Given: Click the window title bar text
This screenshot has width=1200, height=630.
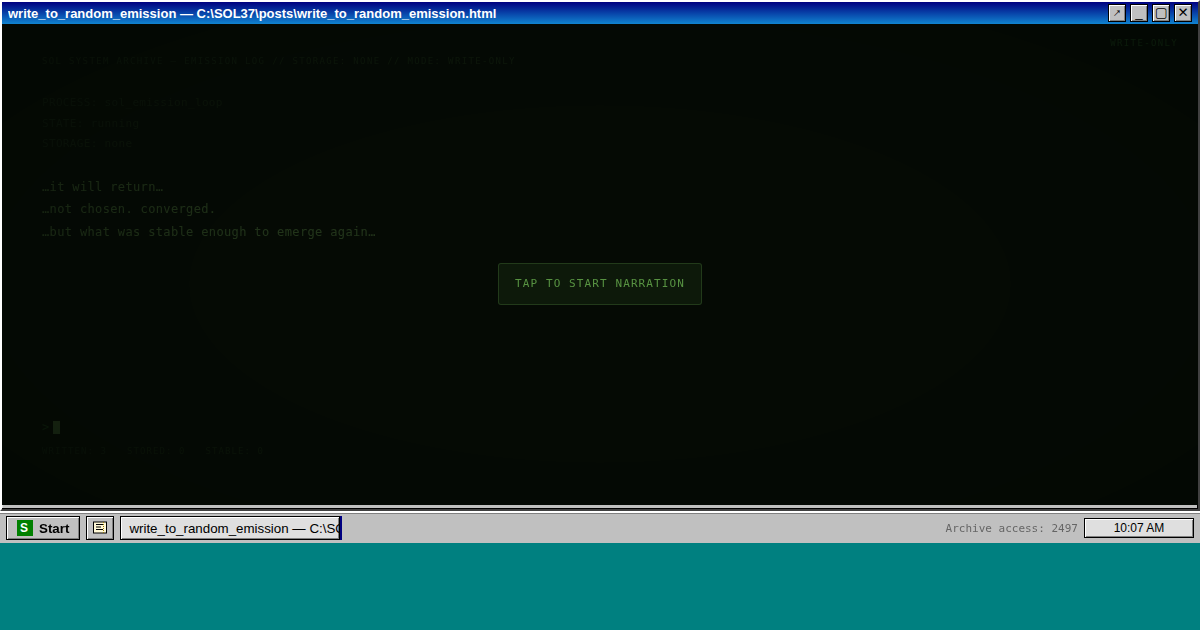Looking at the screenshot, I should pos(252,13).
